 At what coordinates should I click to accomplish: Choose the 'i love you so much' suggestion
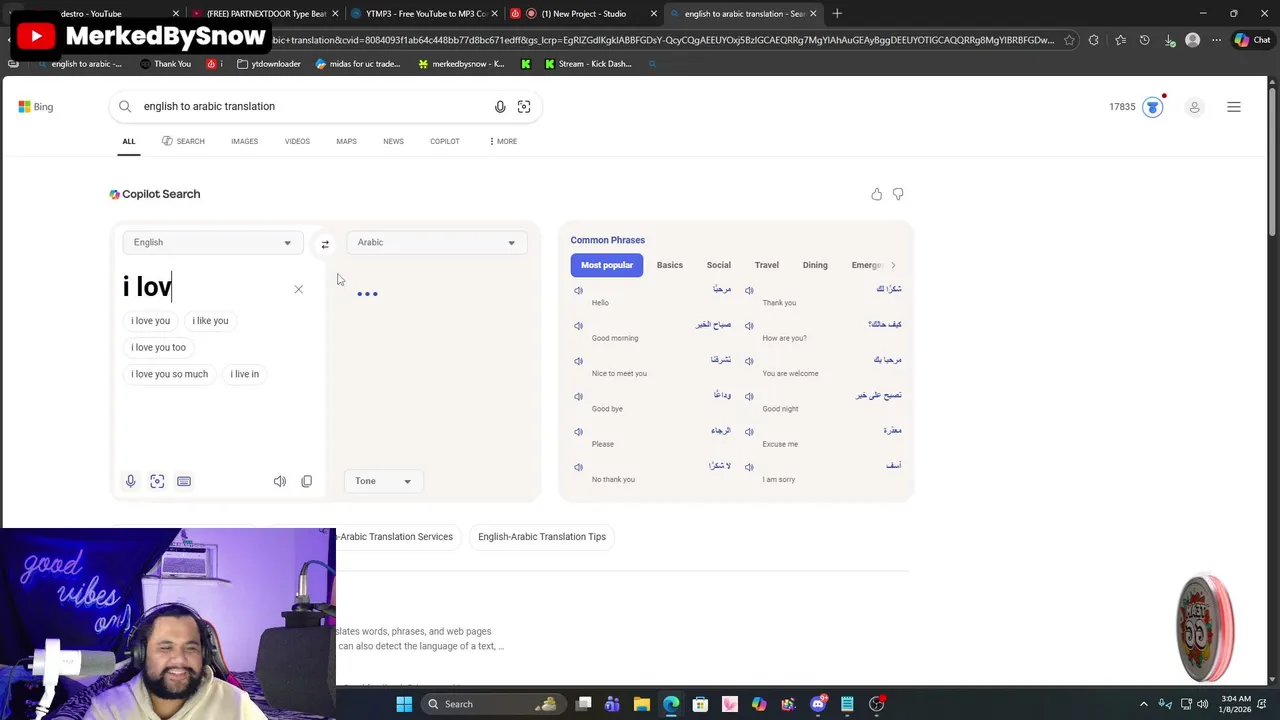tap(169, 374)
